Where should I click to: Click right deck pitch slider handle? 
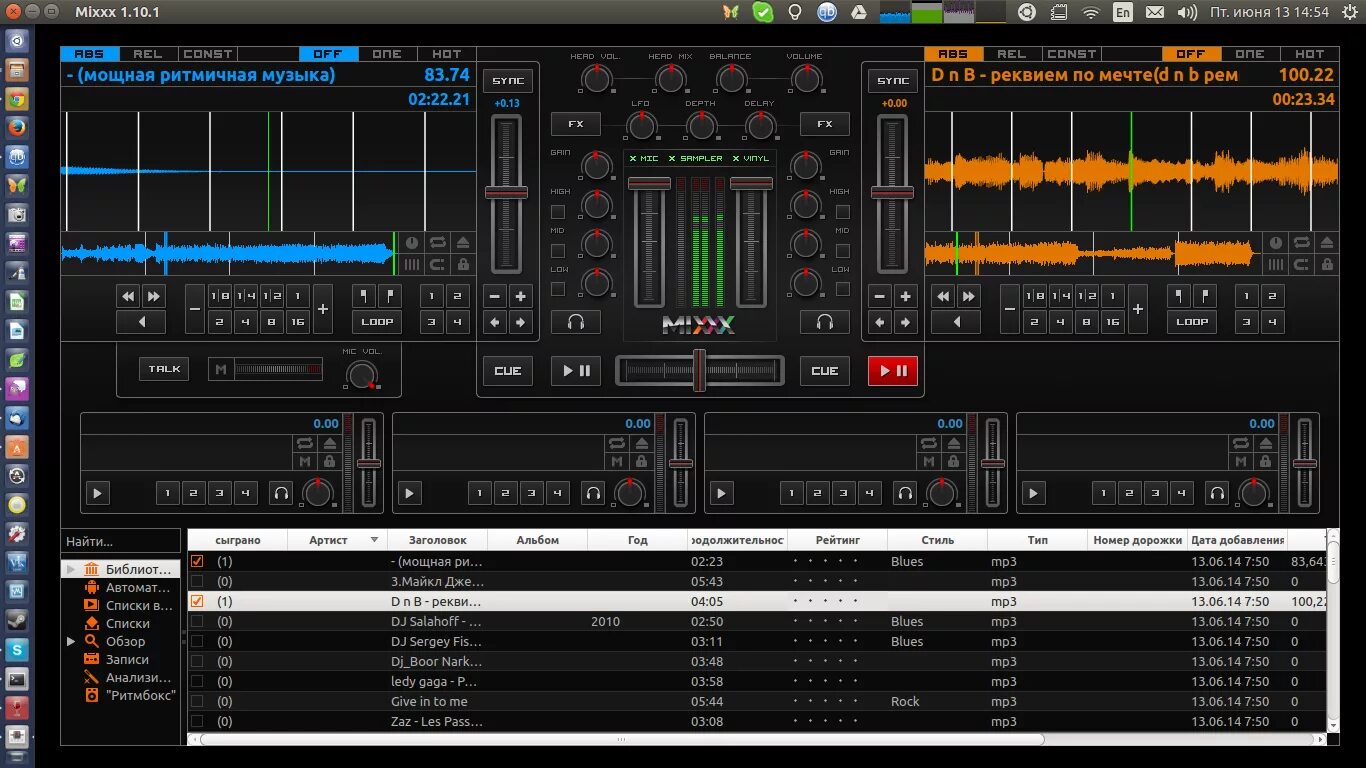pos(893,192)
